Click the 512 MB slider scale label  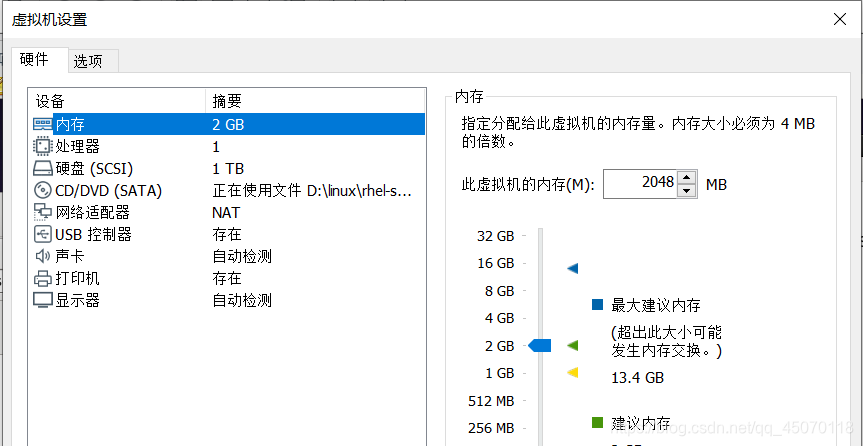[x=491, y=401]
